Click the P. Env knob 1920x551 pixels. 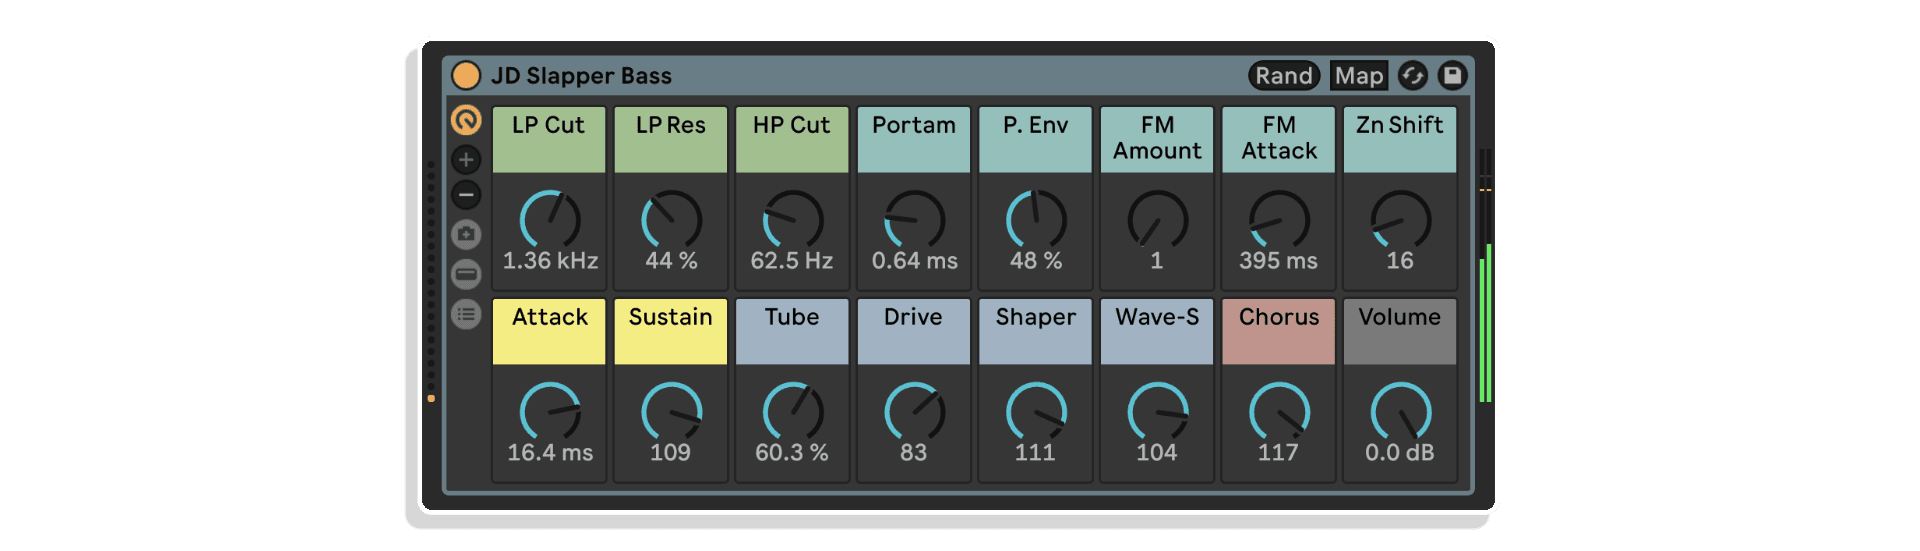point(1036,220)
